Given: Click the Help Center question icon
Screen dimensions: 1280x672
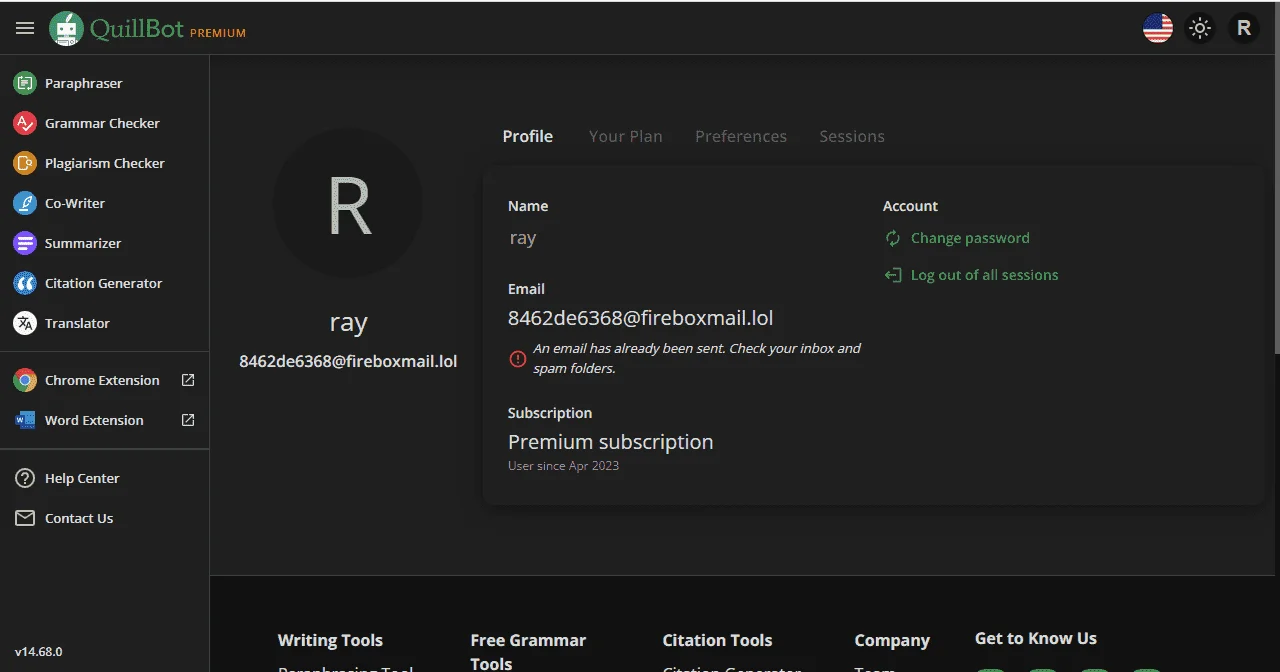Looking at the screenshot, I should click(25, 478).
